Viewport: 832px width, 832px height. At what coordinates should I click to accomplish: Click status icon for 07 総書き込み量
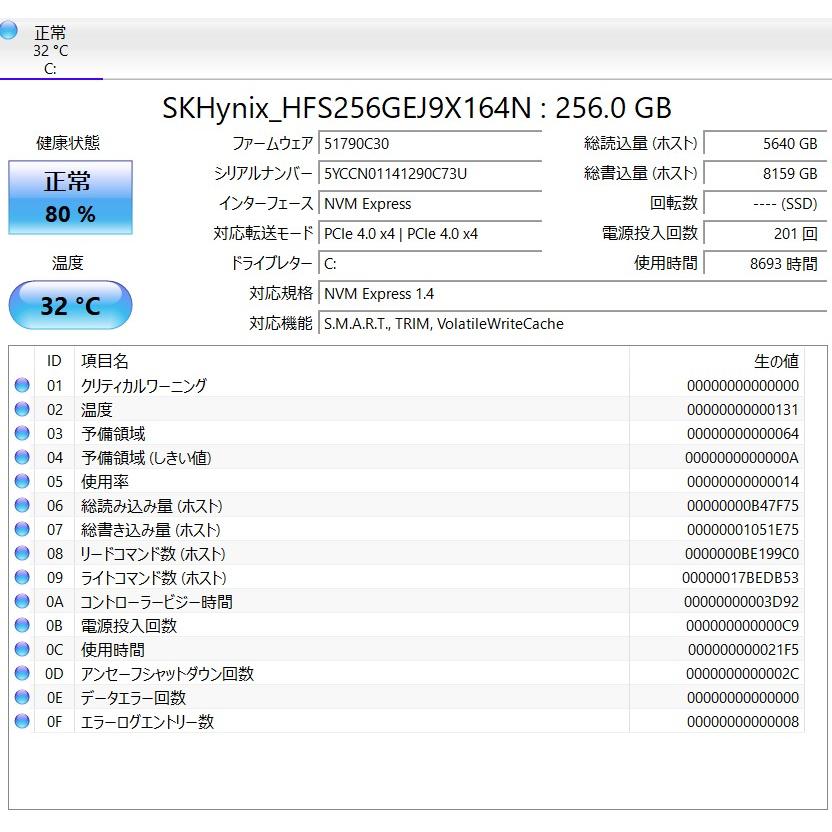(x=22, y=530)
